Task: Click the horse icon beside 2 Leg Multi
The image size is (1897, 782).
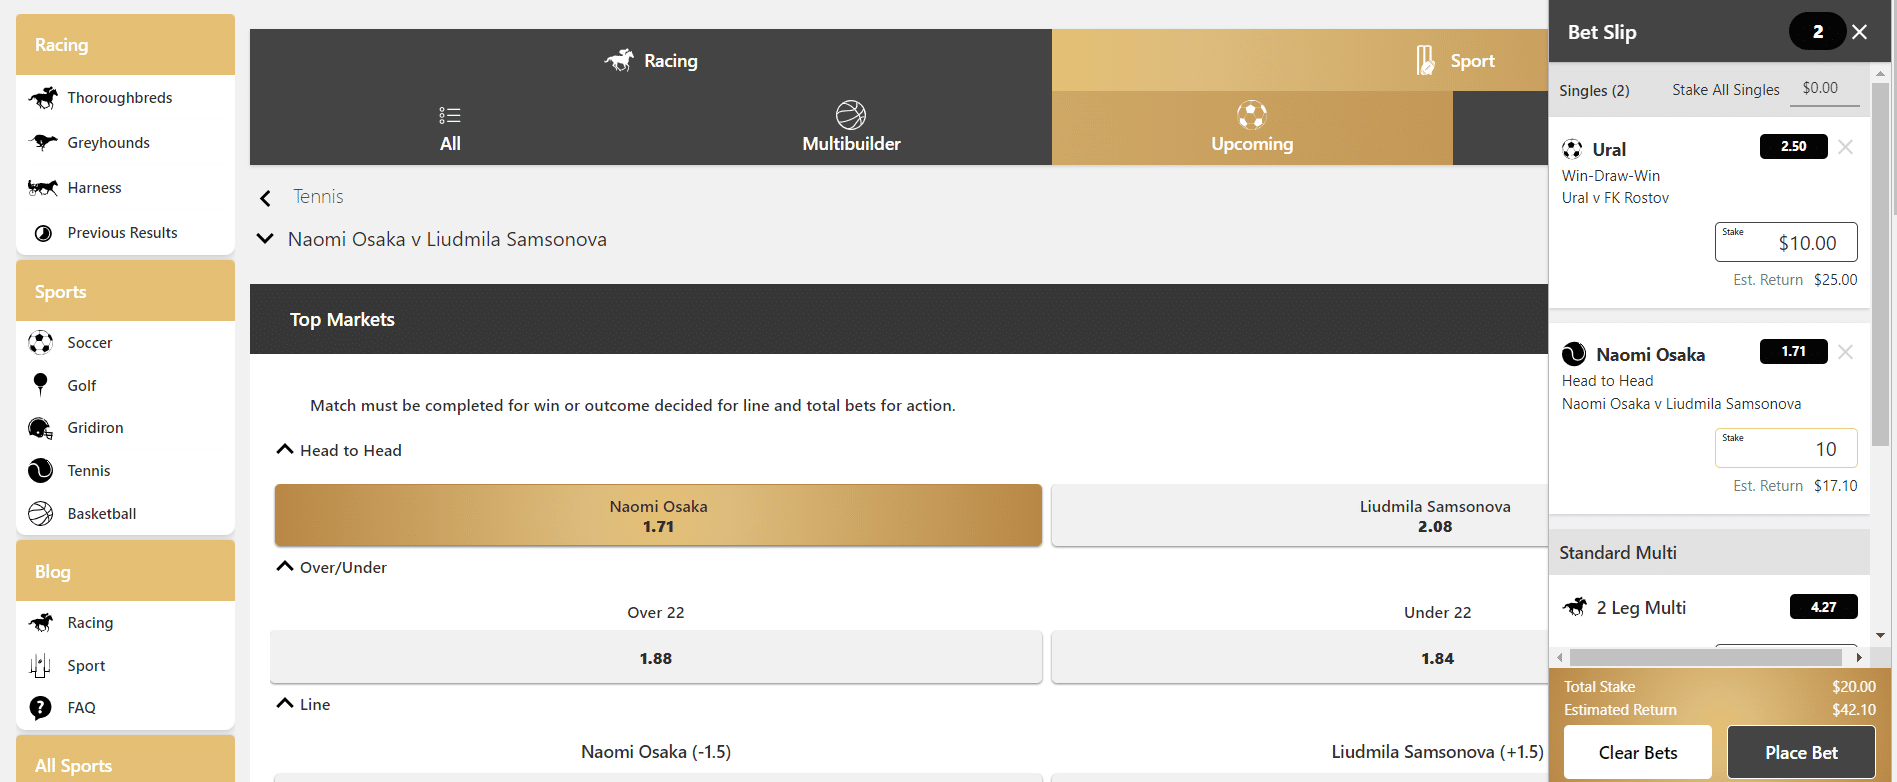Action: pos(1575,607)
